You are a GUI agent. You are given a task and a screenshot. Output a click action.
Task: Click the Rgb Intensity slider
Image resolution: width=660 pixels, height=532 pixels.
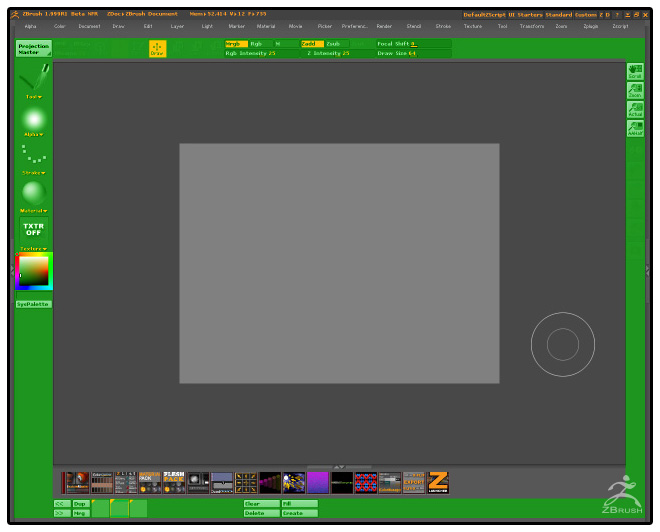click(x=262, y=53)
